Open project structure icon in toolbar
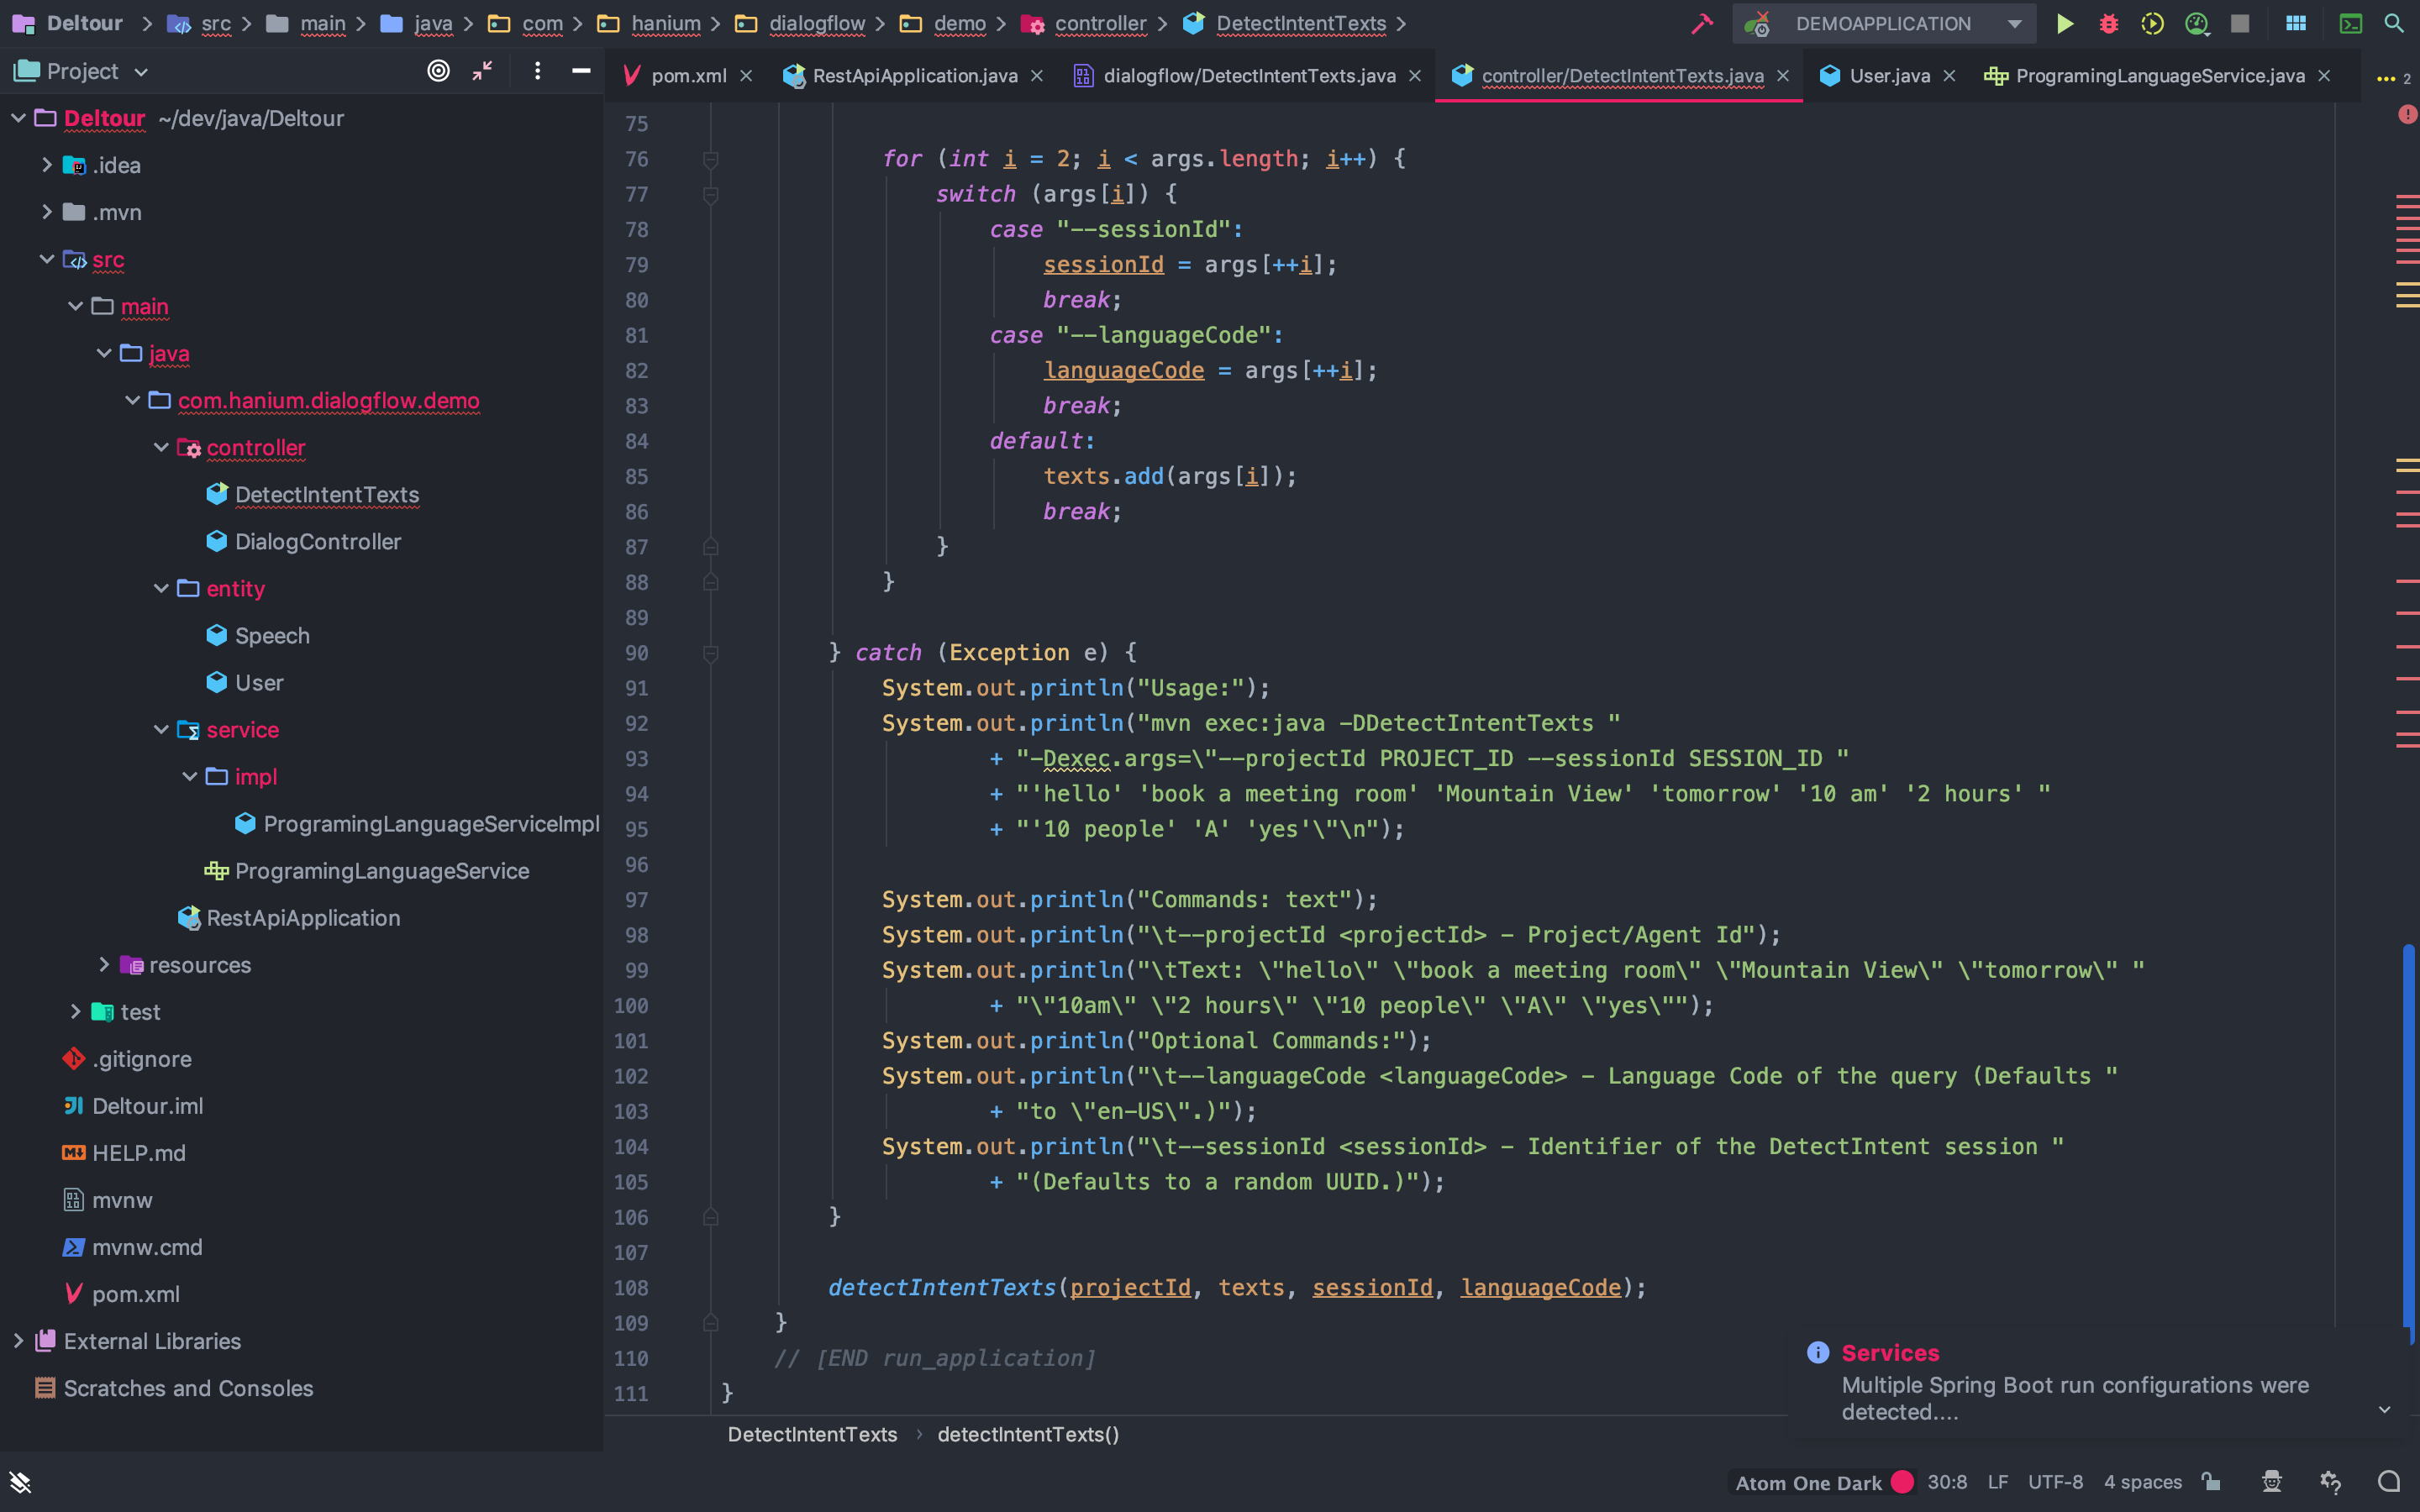Screen dimensions: 2420x1512 [x=2296, y=24]
